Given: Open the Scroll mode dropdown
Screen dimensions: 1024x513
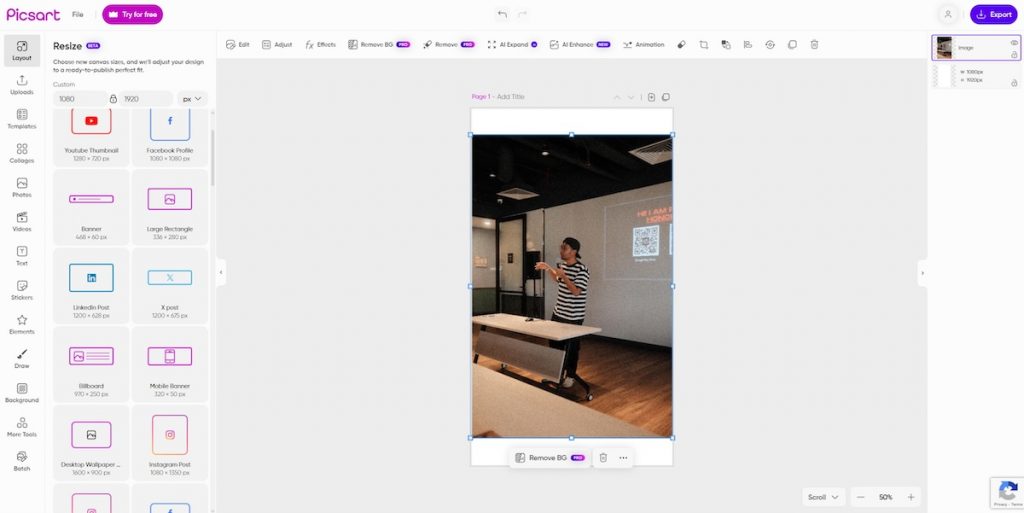Looking at the screenshot, I should click(x=824, y=497).
